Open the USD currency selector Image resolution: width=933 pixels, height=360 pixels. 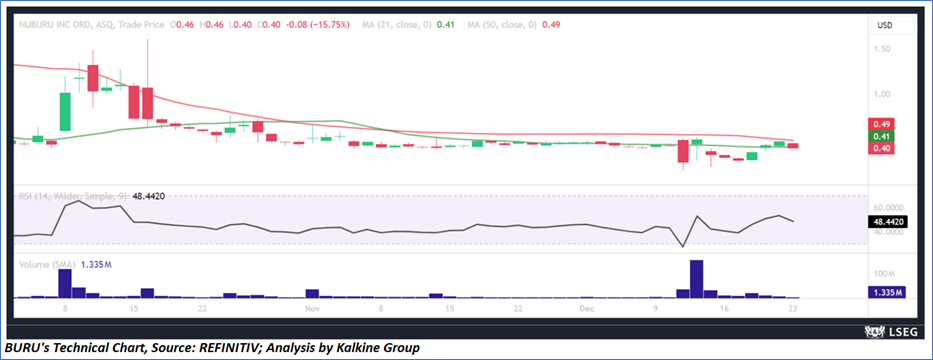[x=893, y=26]
